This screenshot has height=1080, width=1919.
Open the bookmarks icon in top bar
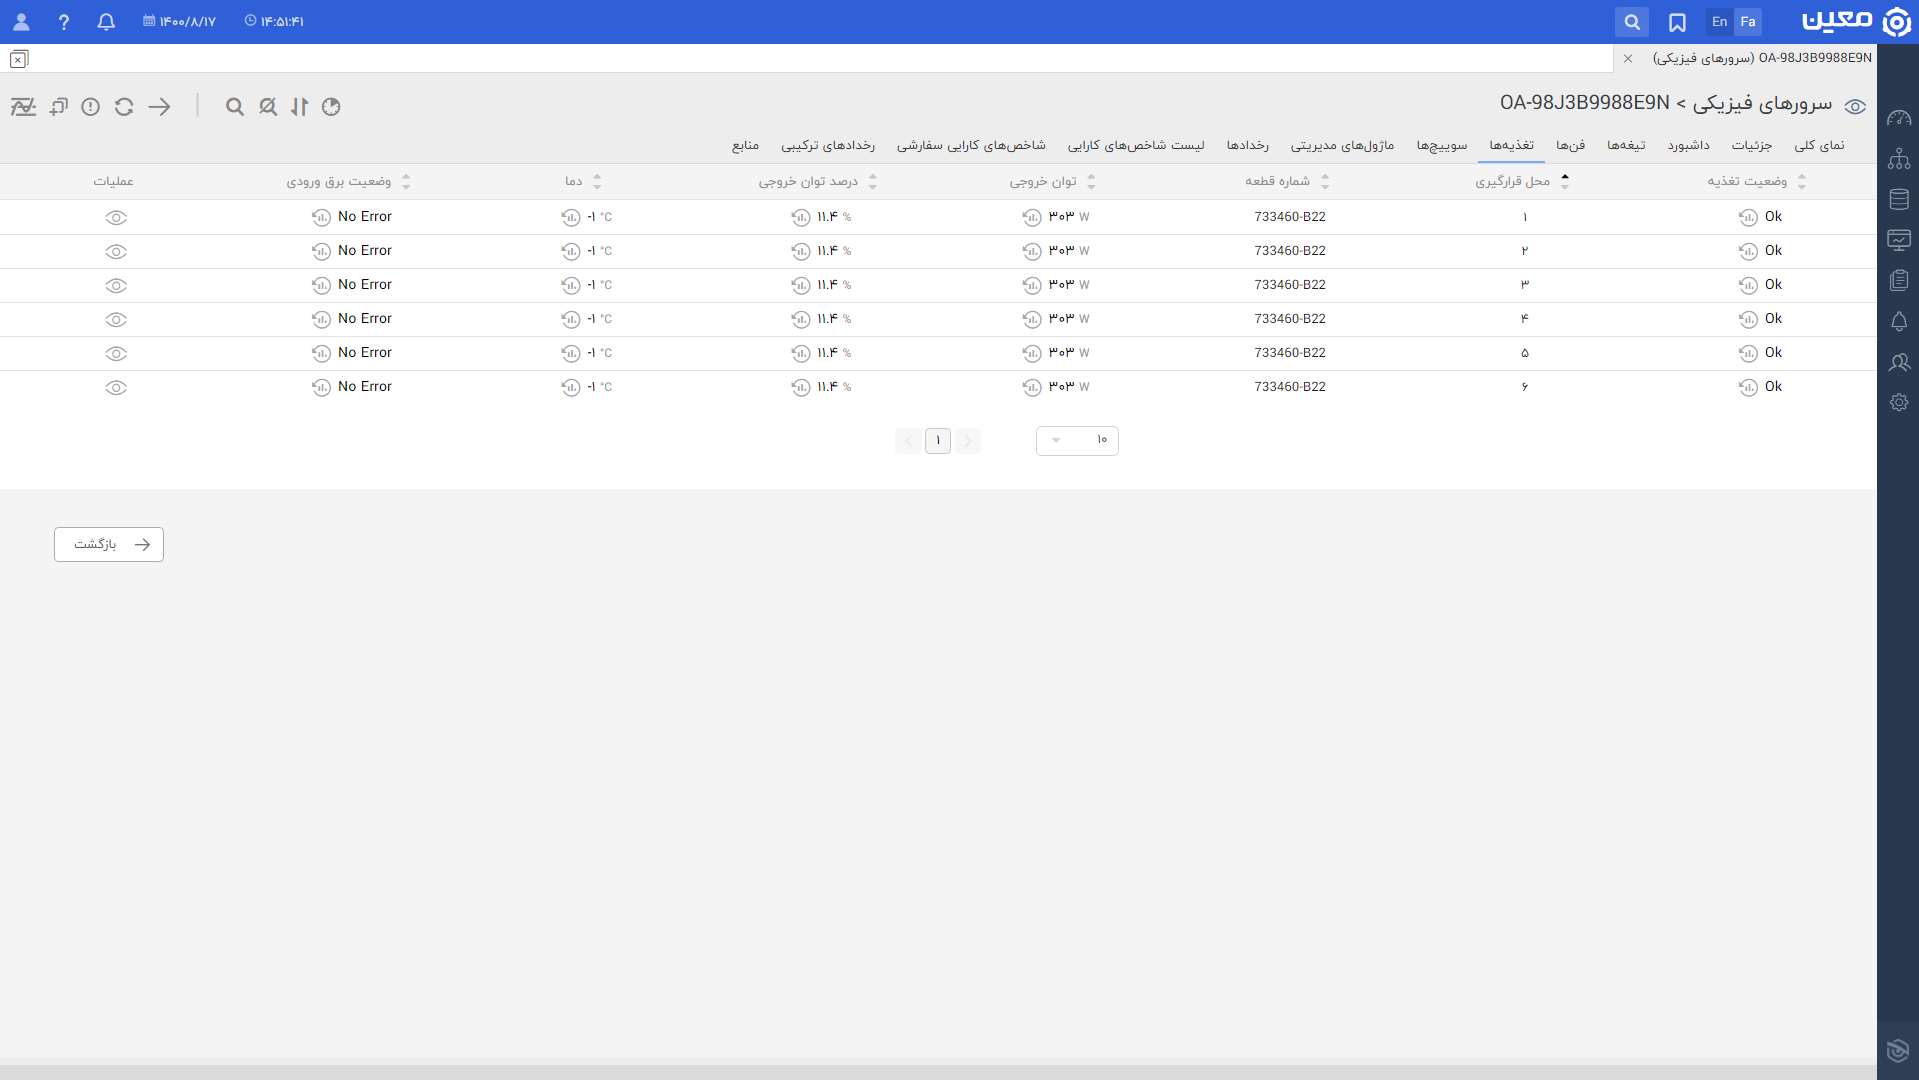pos(1677,21)
